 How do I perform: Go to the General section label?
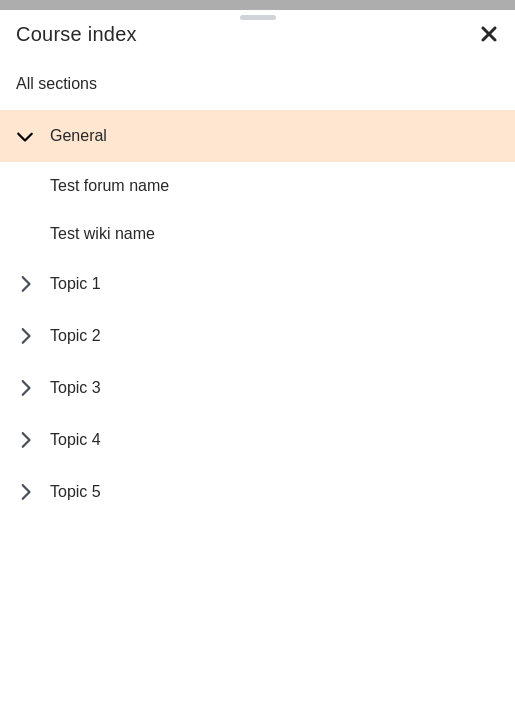(78, 135)
